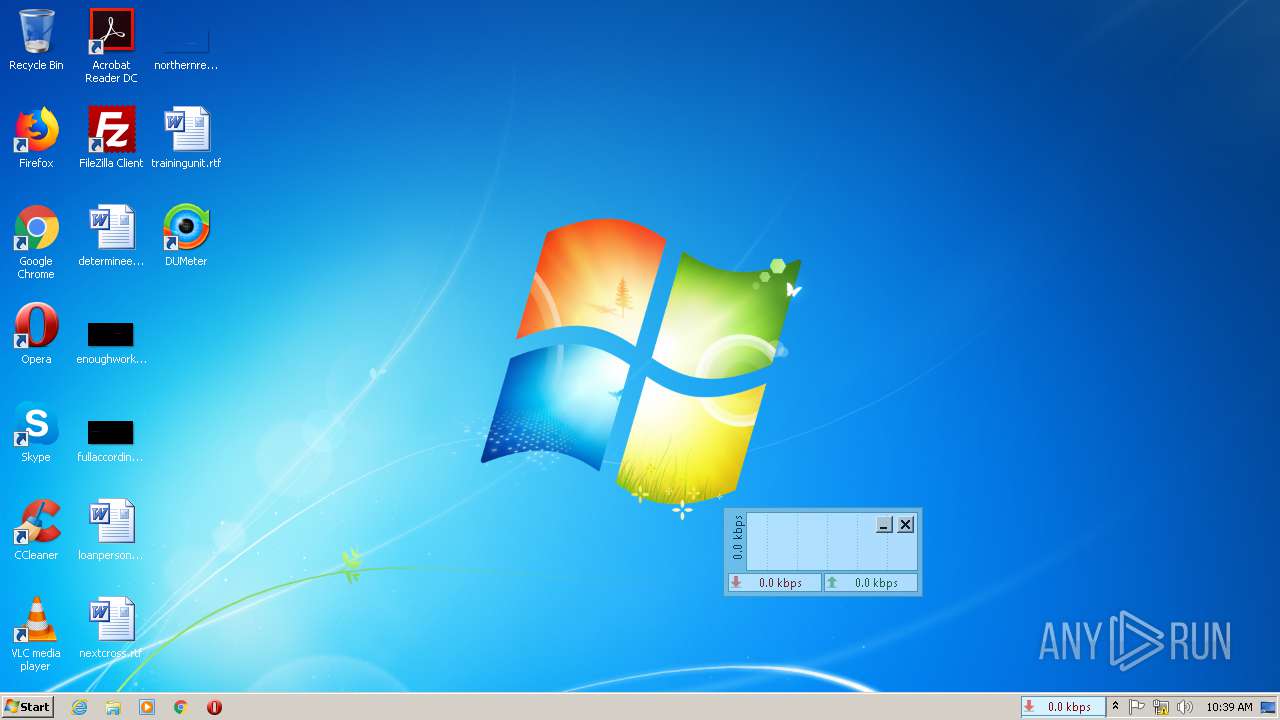Open Action Center flag icon
The width and height of the screenshot is (1280, 720).
(1137, 707)
